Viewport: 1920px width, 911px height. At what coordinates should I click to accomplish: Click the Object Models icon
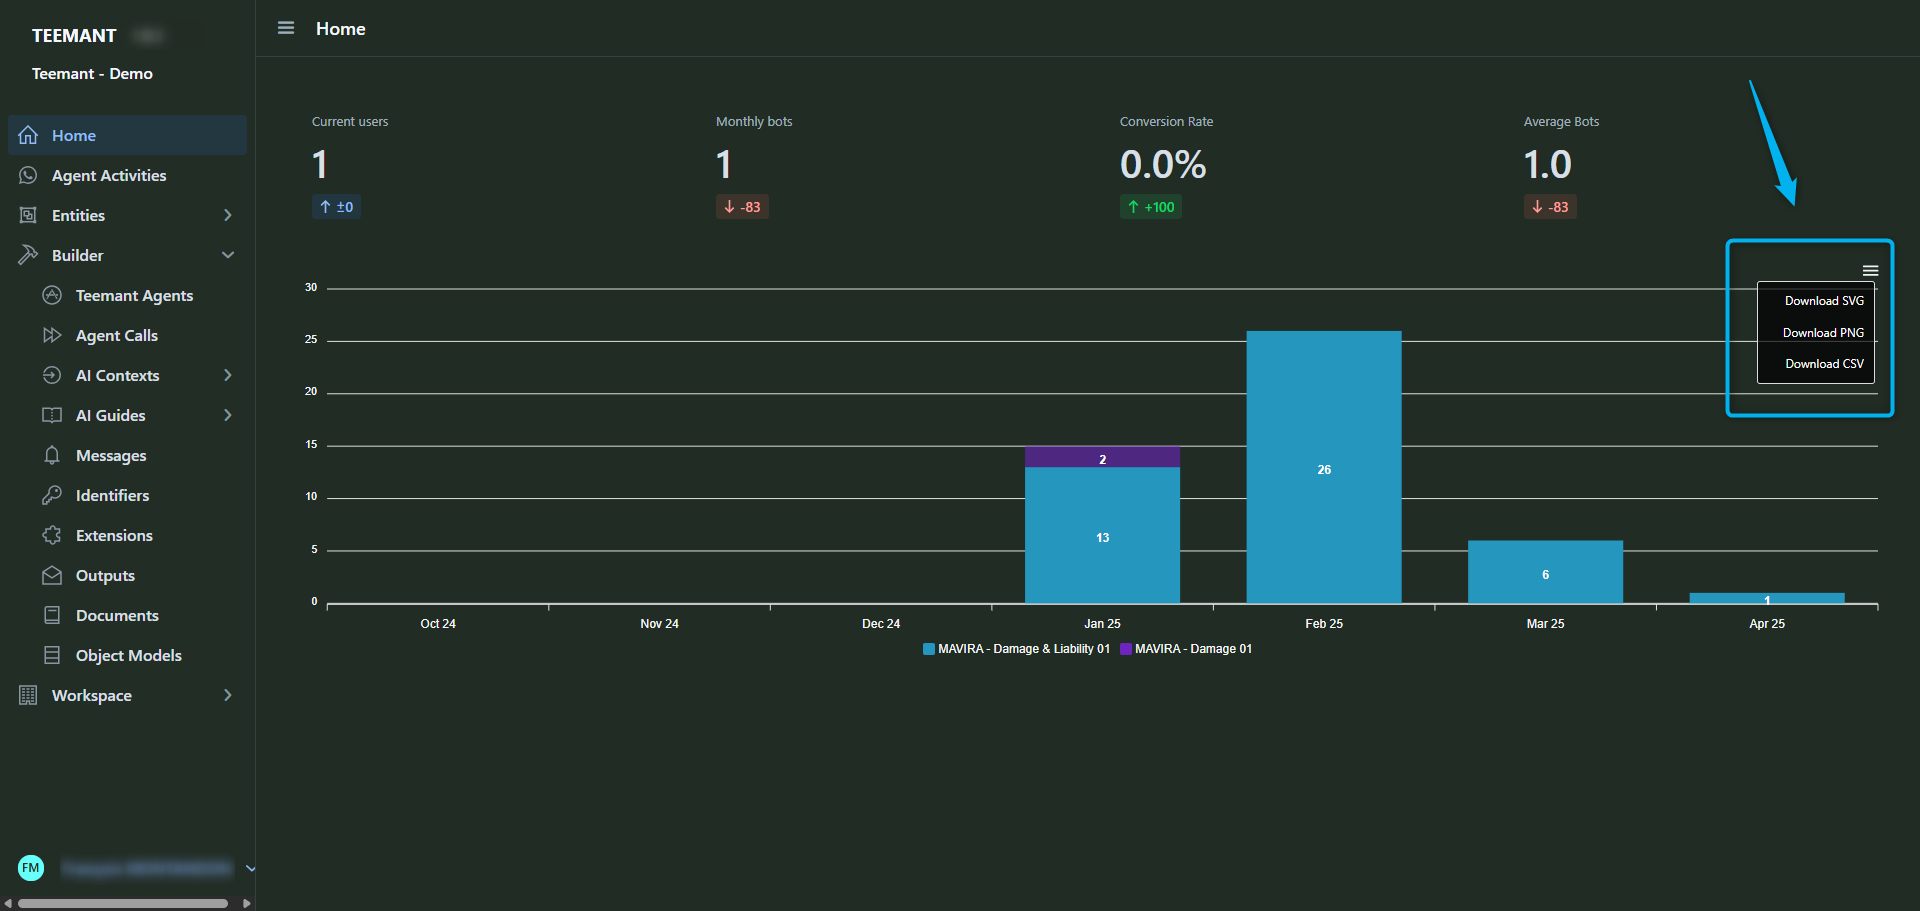52,655
